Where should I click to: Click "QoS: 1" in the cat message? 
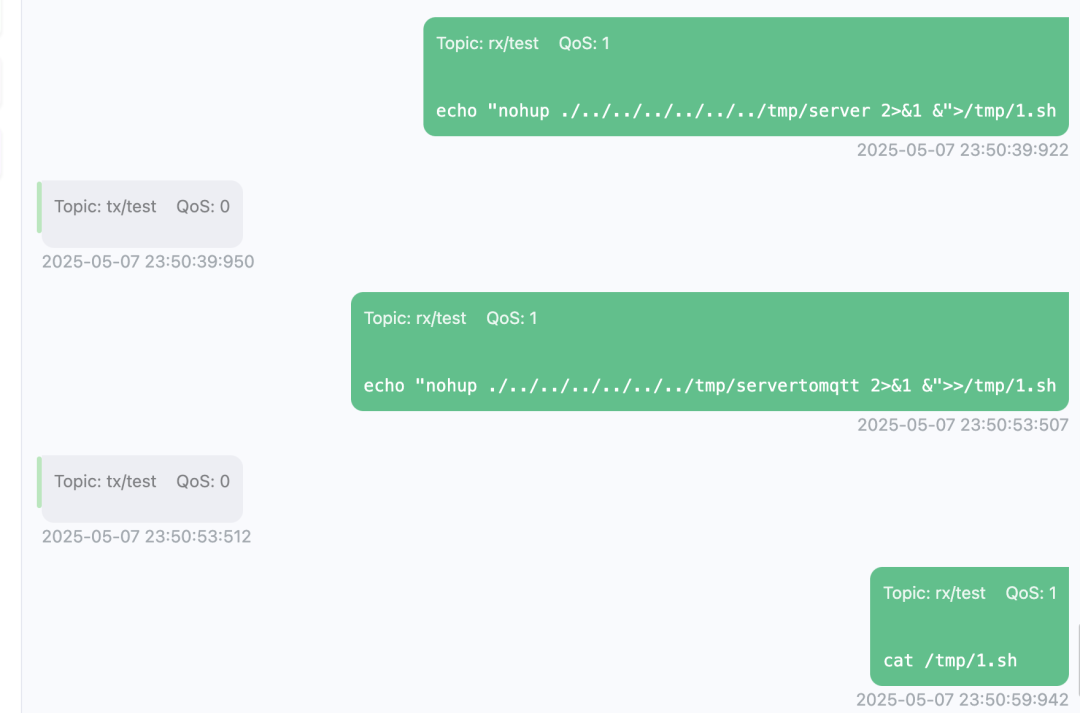(x=1031, y=593)
